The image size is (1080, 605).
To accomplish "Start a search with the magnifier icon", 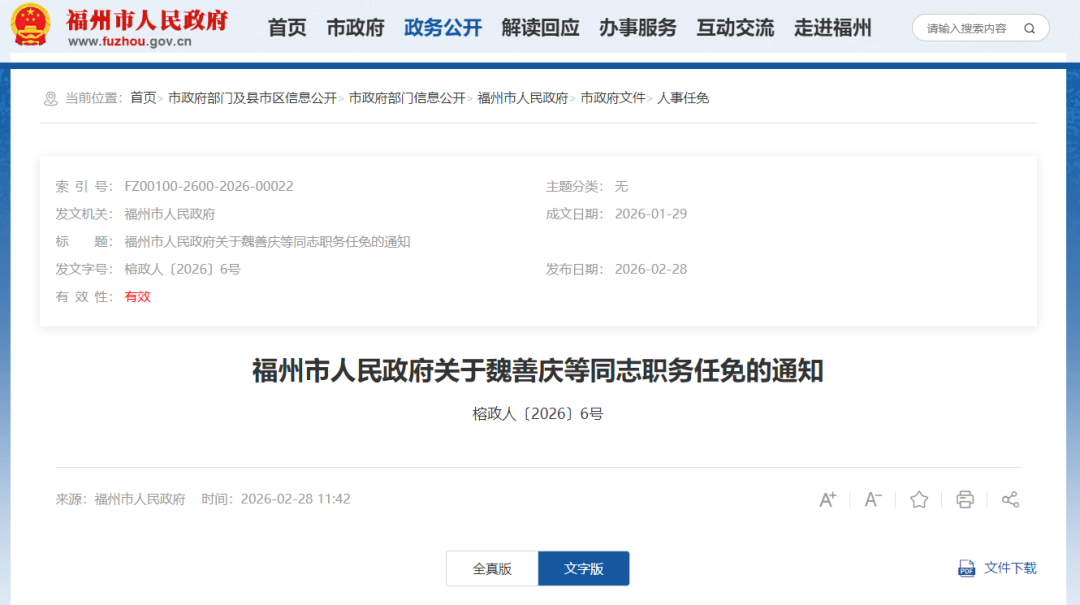I will [1029, 28].
